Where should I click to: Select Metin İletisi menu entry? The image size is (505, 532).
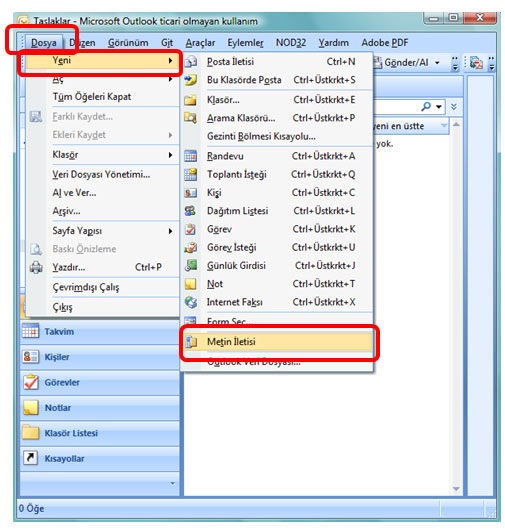click(x=278, y=342)
